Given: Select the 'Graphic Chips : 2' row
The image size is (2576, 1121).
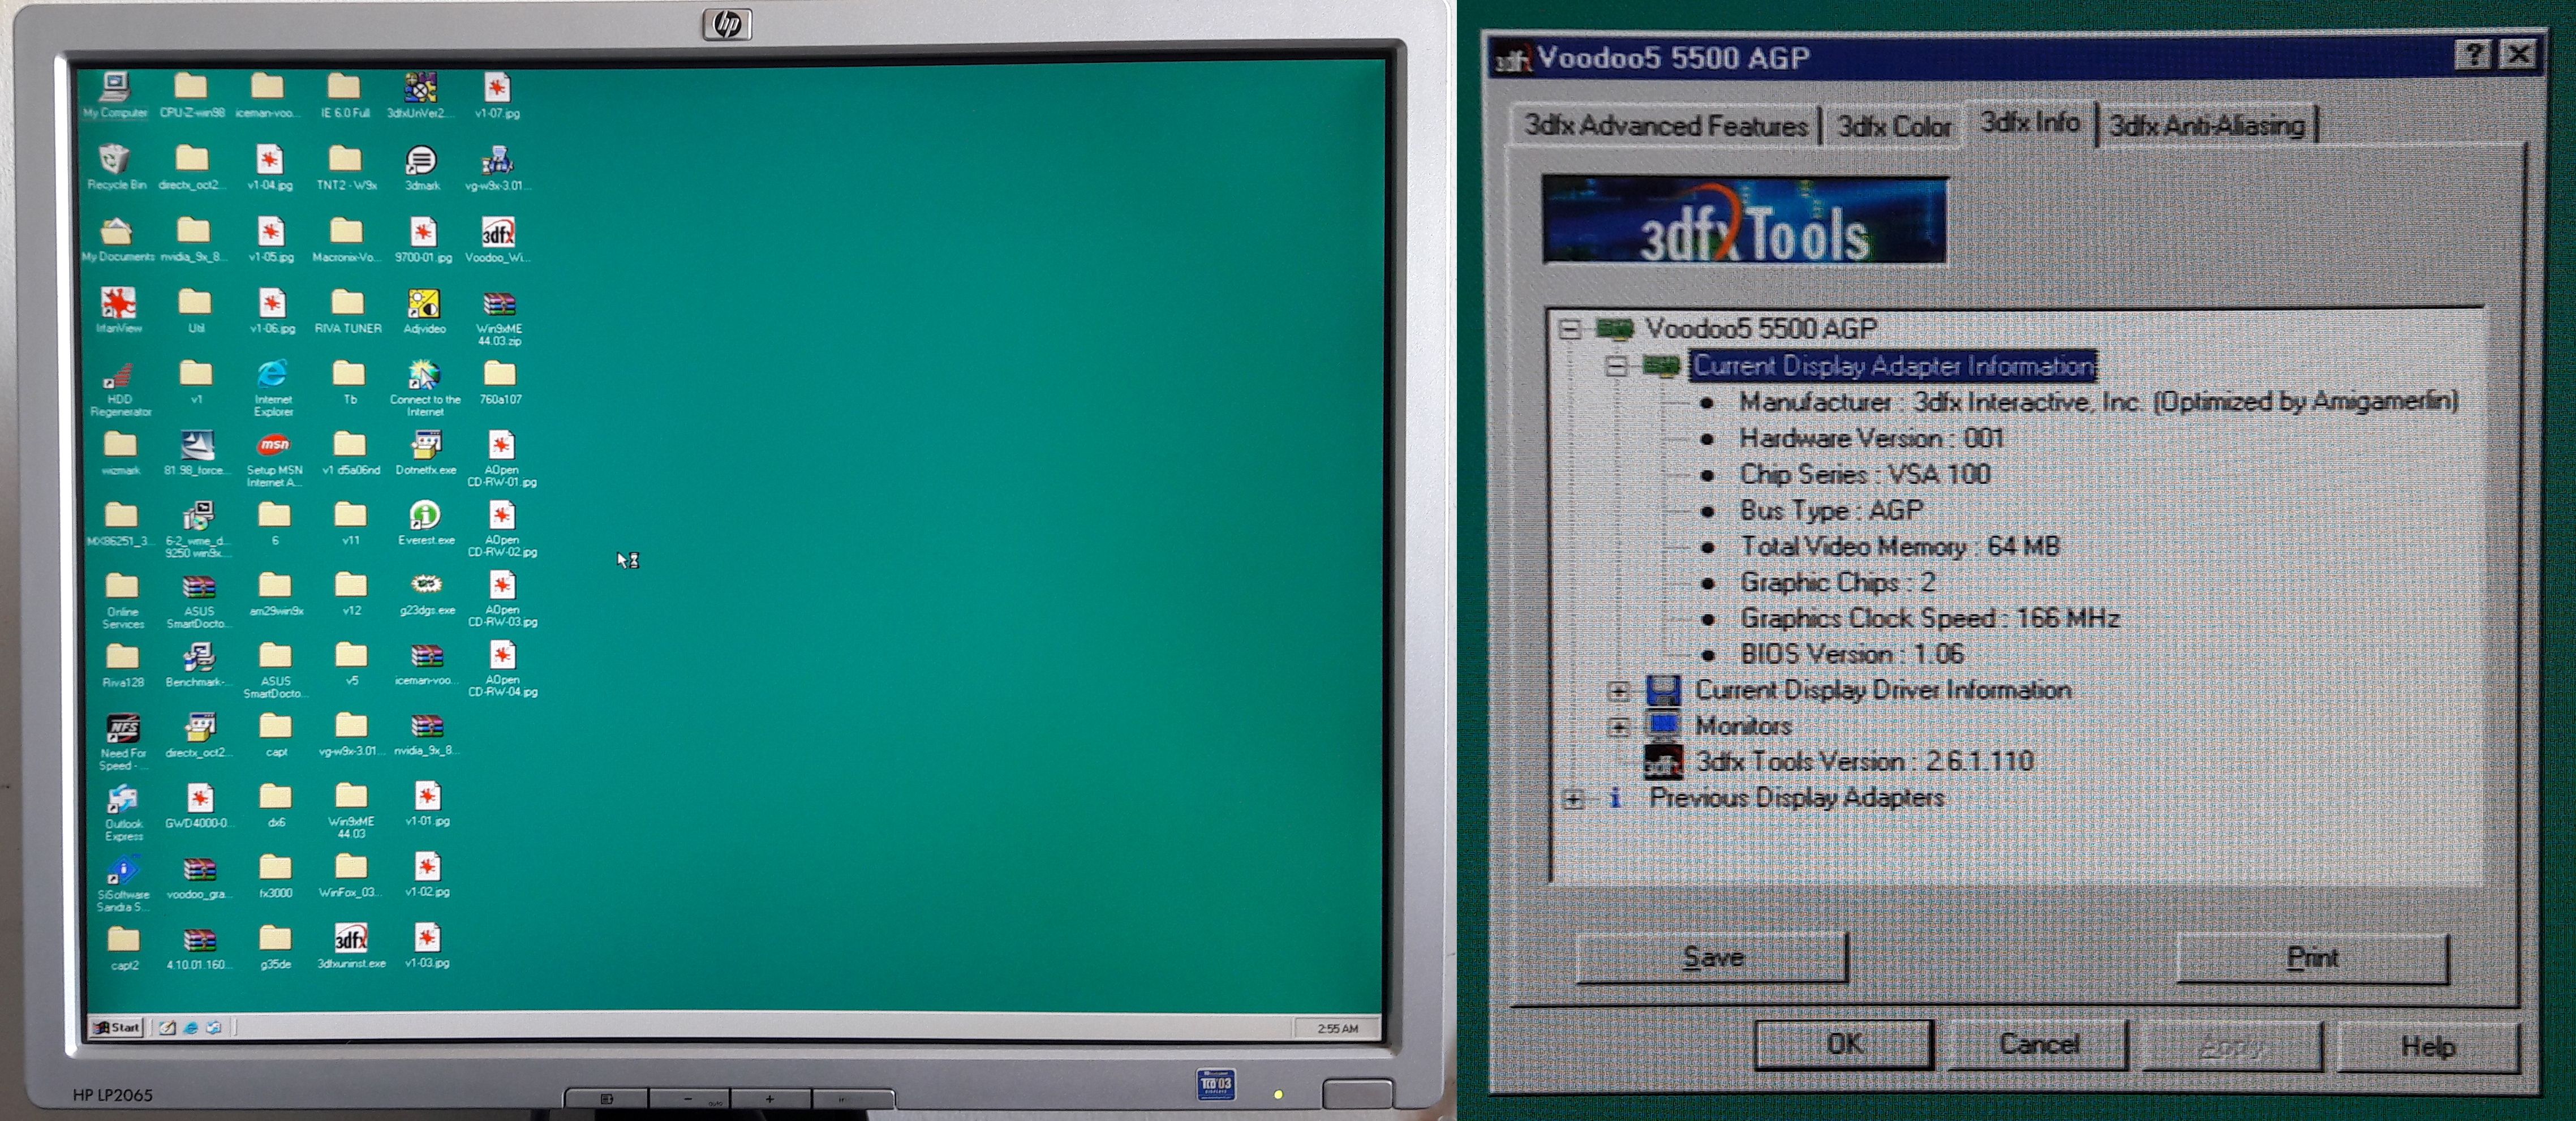Looking at the screenshot, I should coord(1838,582).
